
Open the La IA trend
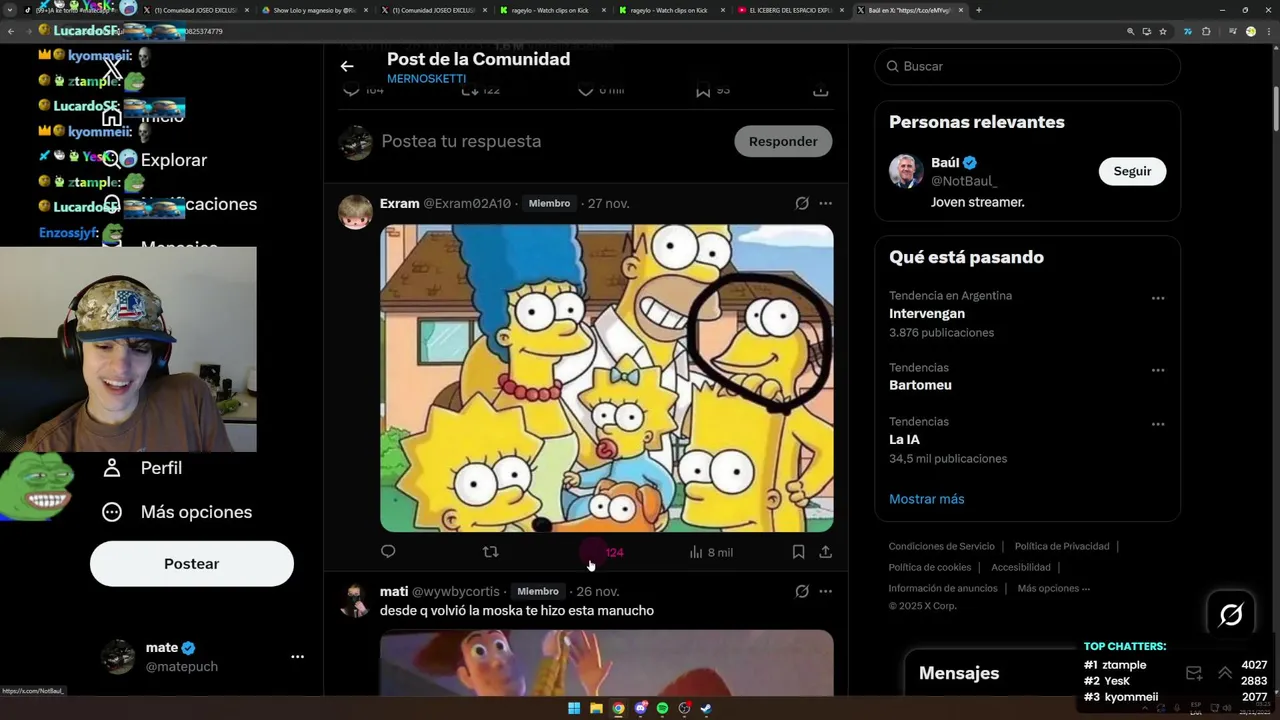[x=904, y=440]
